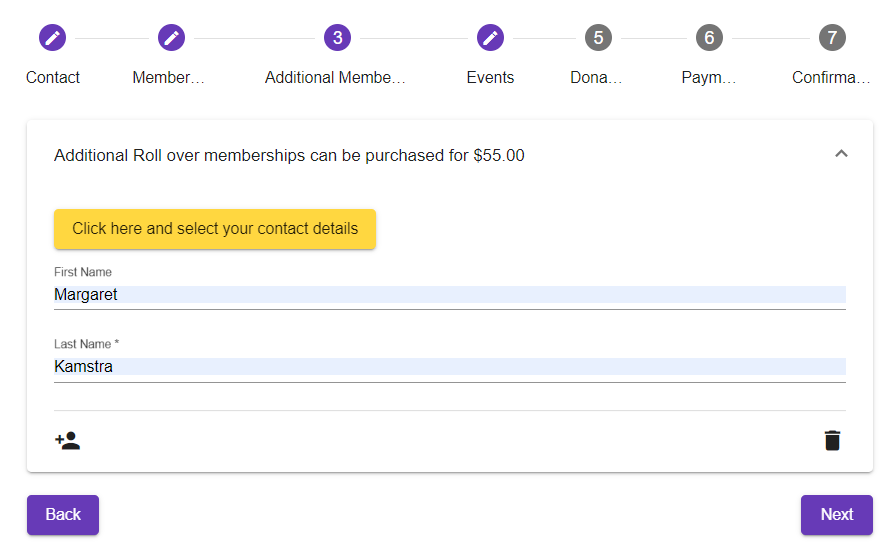Jump to the step 6 circle icon

click(709, 38)
